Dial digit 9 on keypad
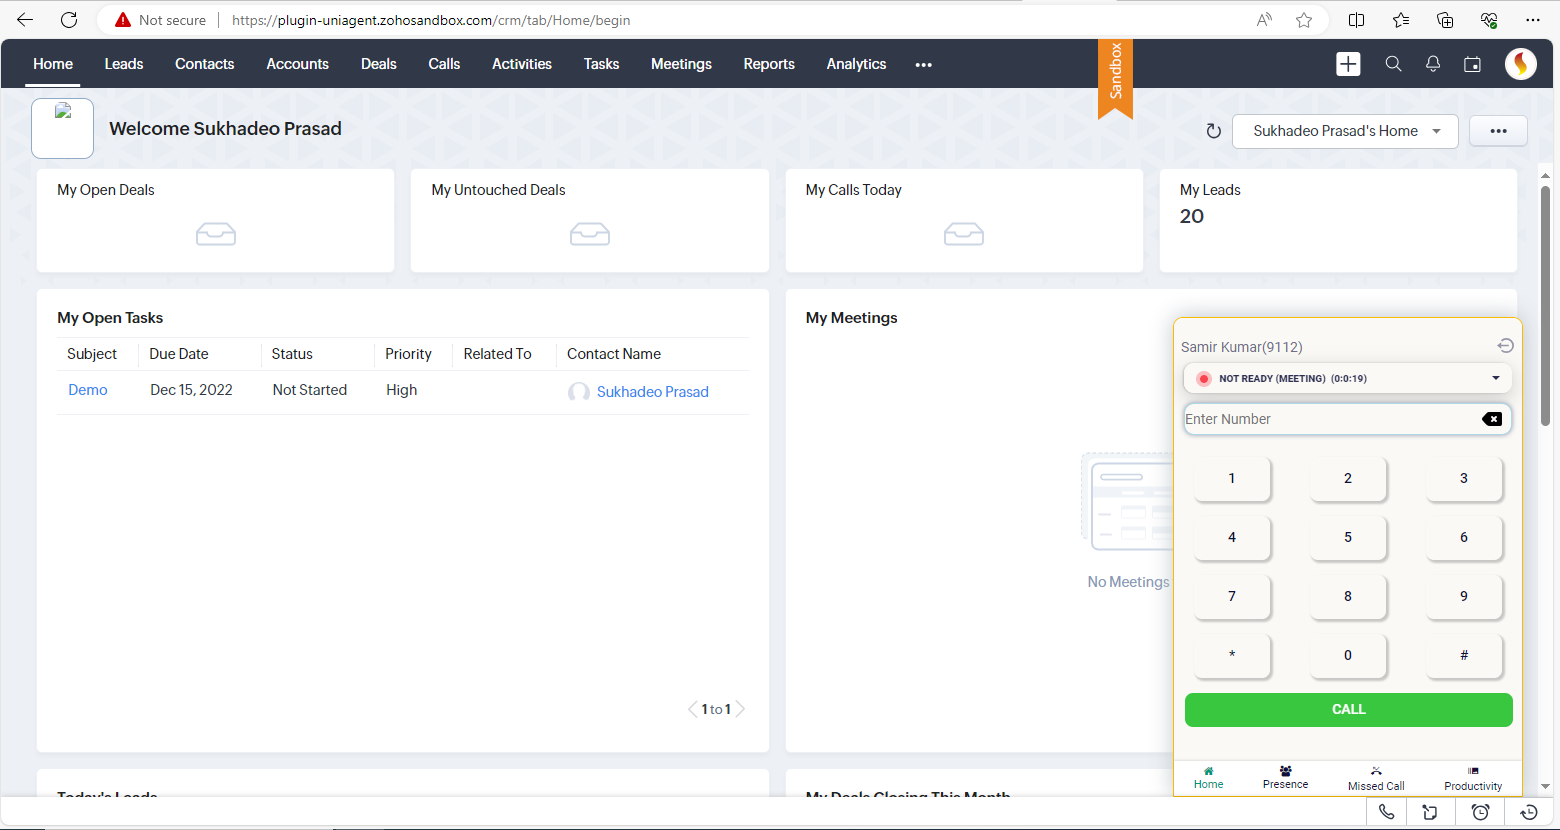 [1464, 596]
